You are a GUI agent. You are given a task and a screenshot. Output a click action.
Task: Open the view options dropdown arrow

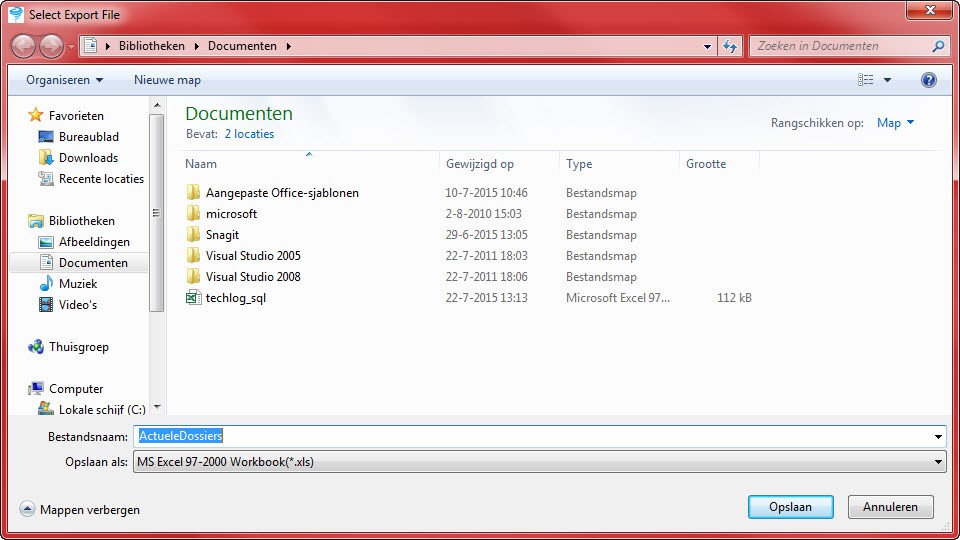(x=887, y=80)
